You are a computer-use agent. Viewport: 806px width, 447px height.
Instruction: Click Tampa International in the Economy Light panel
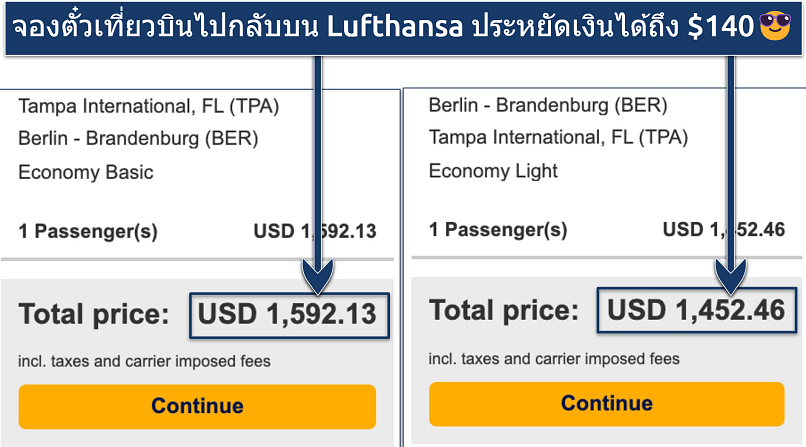pos(559,138)
